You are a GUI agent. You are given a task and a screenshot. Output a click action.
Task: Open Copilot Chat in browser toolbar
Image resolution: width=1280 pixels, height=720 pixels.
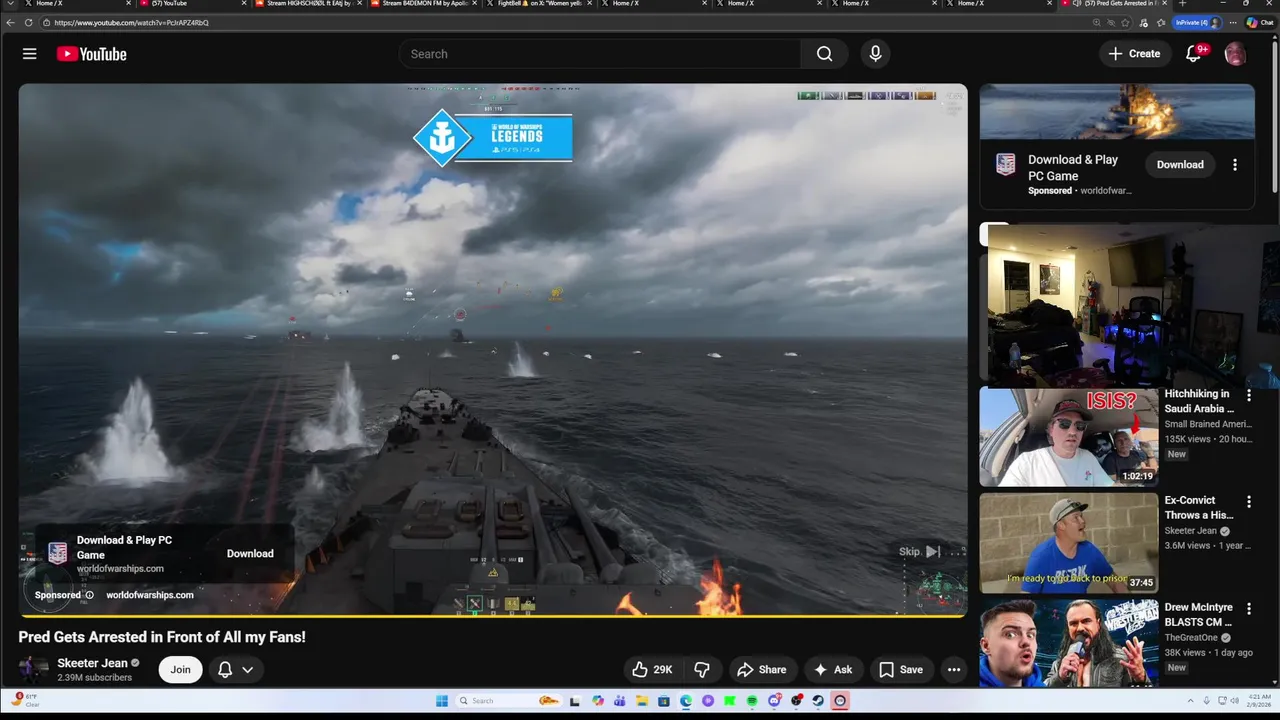click(x=1260, y=22)
